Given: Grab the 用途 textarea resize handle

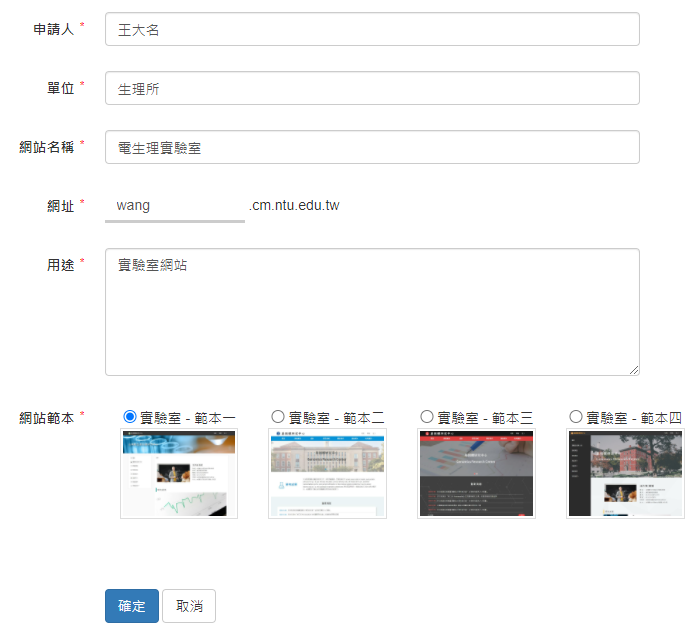Looking at the screenshot, I should point(634,370).
